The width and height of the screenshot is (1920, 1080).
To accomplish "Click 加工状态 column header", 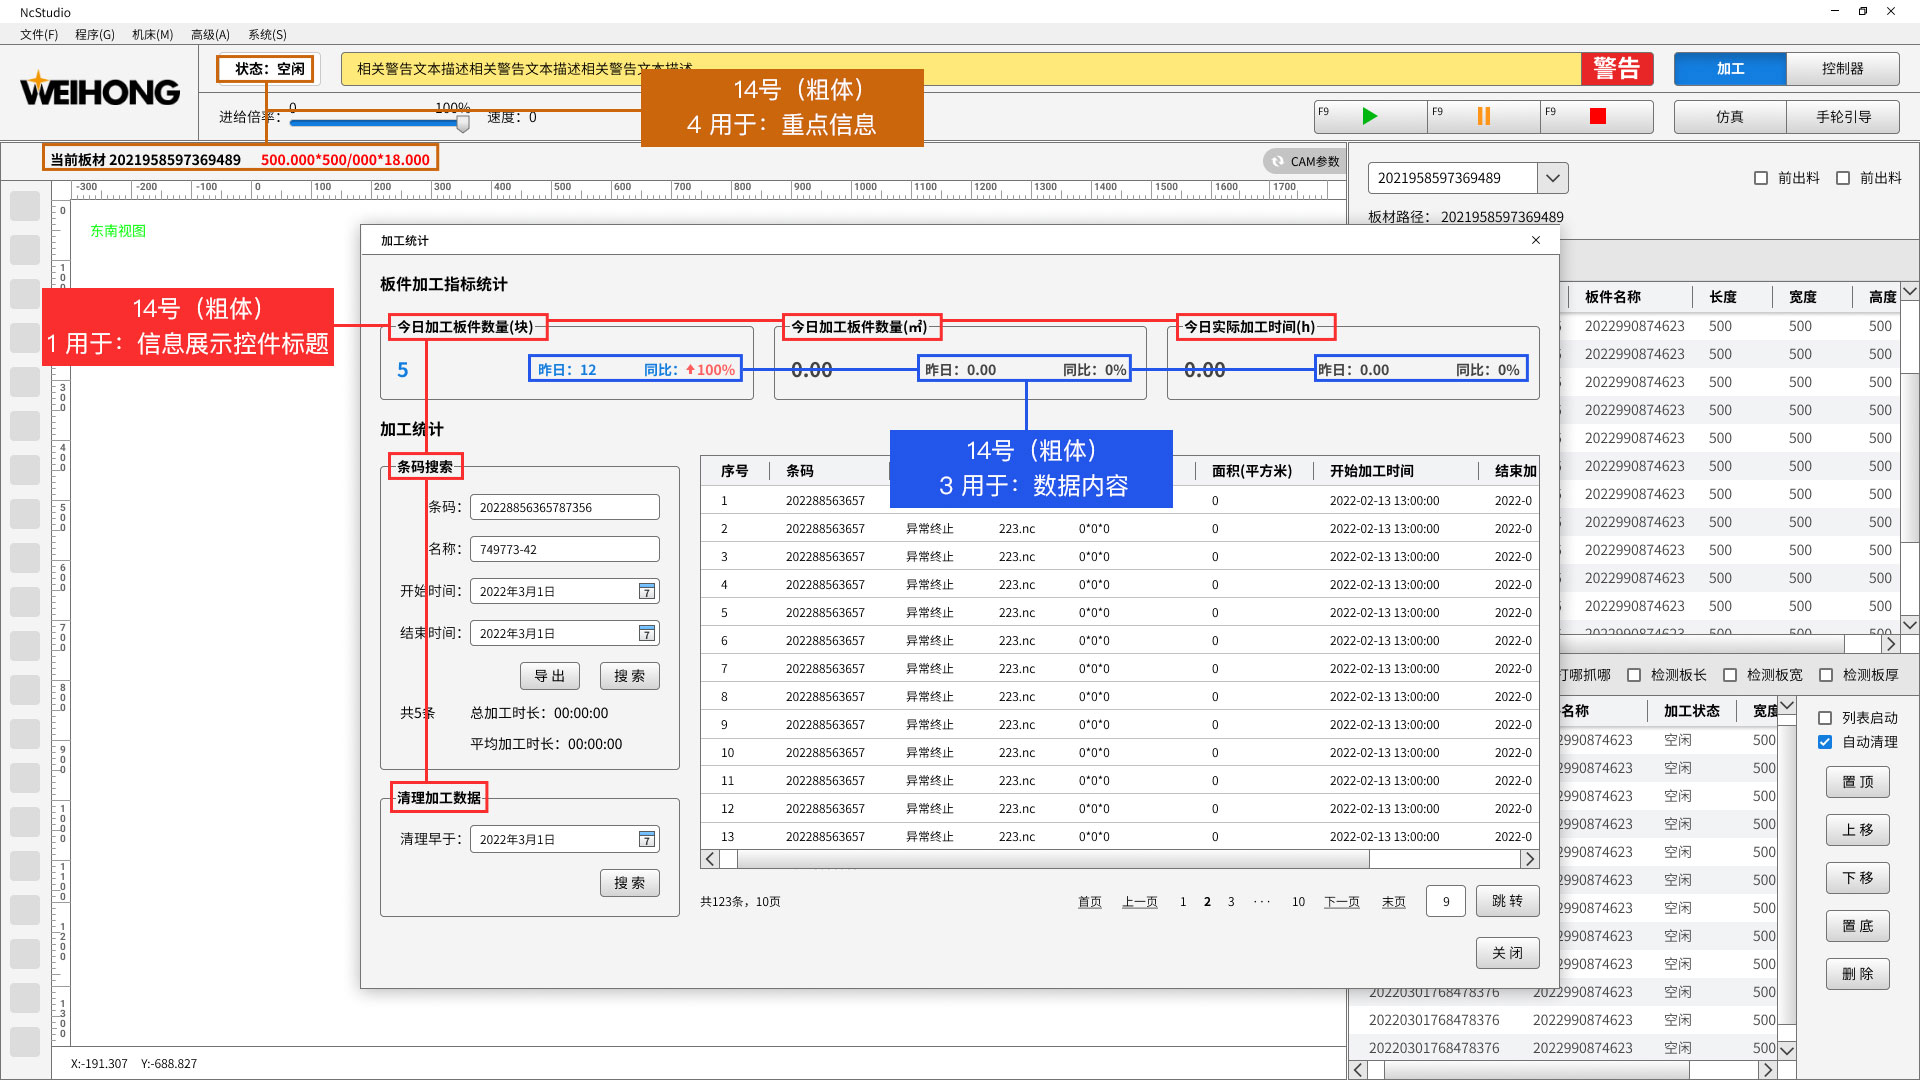I will click(x=1692, y=711).
